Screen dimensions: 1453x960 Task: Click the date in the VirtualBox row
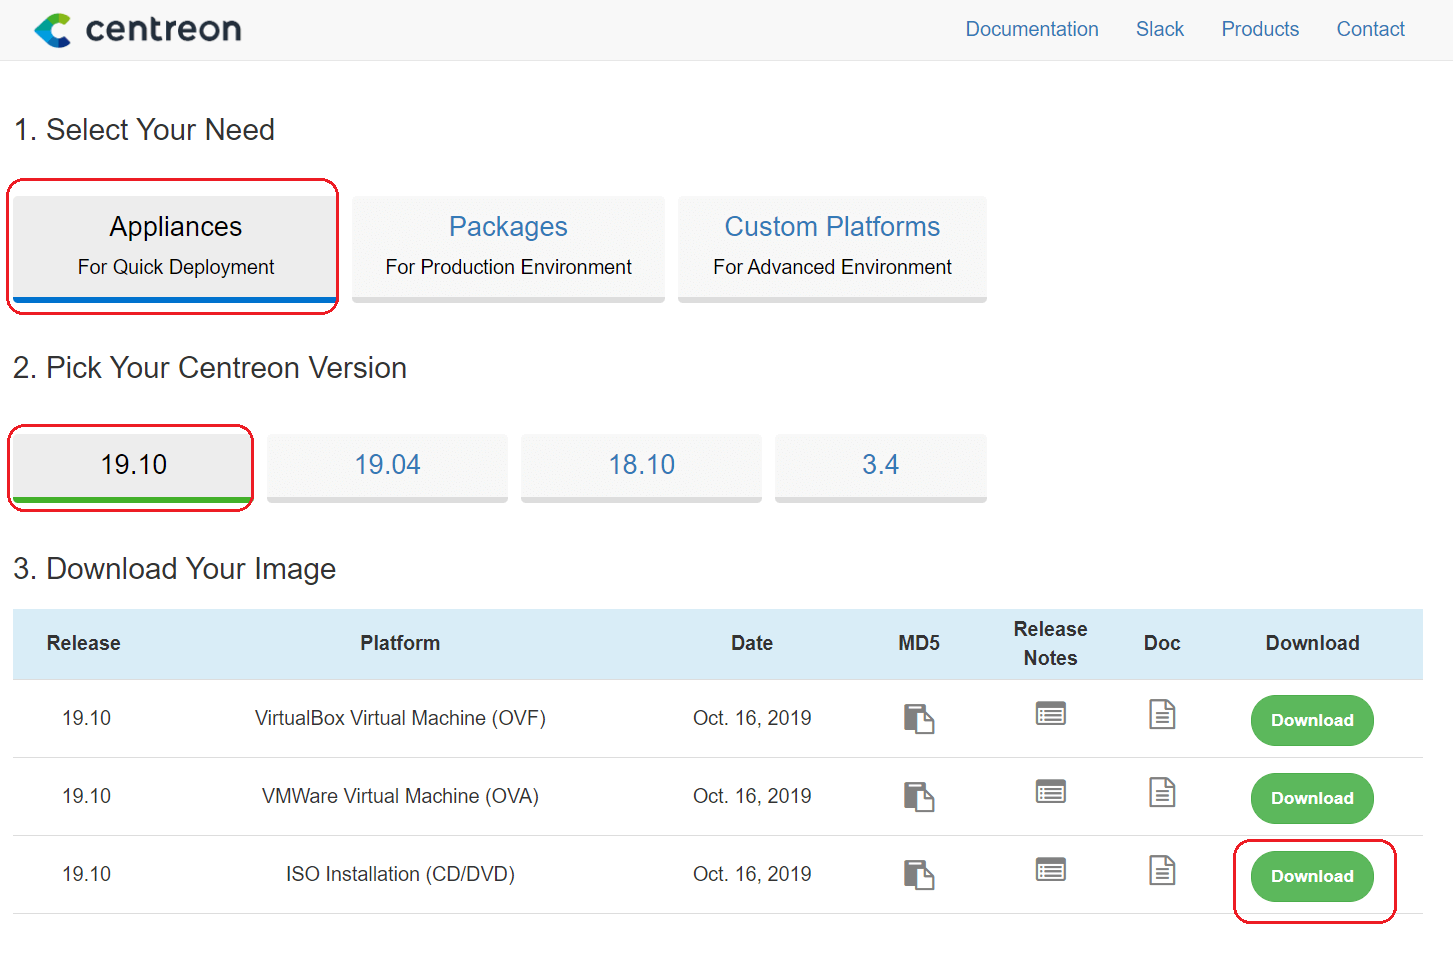752,718
